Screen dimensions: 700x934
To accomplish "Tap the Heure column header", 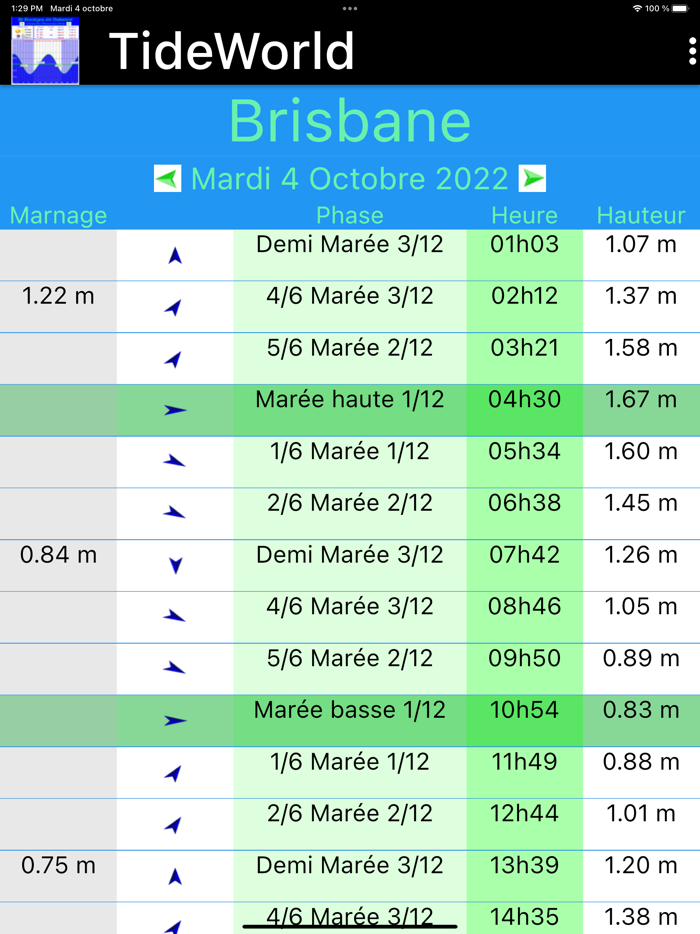I will [x=524, y=216].
